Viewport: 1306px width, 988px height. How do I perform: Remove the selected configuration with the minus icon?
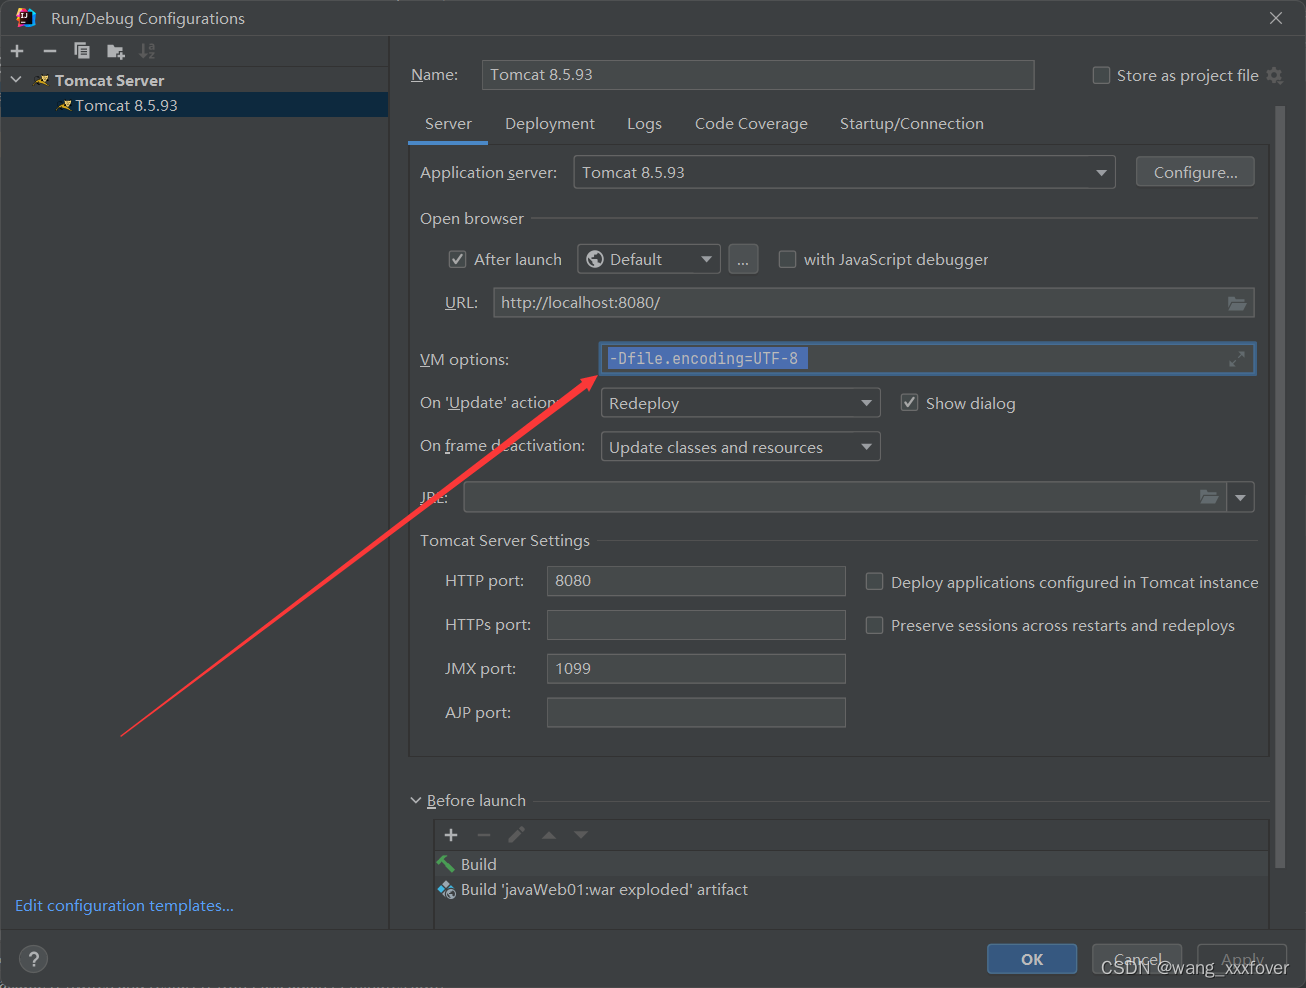pos(50,51)
